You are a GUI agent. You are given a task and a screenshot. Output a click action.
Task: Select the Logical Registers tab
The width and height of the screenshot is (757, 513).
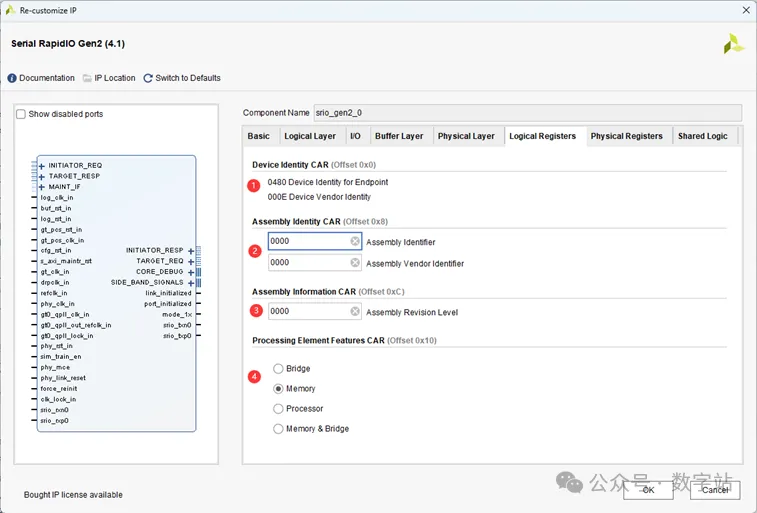(543, 136)
